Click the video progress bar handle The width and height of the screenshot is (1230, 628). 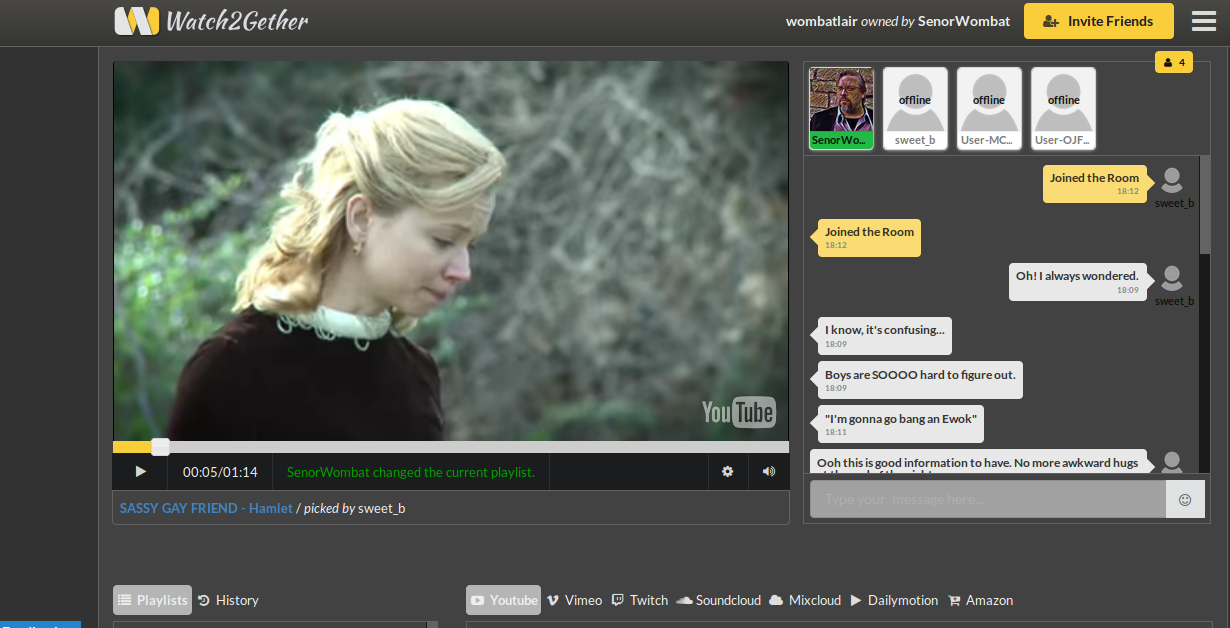pyautogui.click(x=160, y=447)
